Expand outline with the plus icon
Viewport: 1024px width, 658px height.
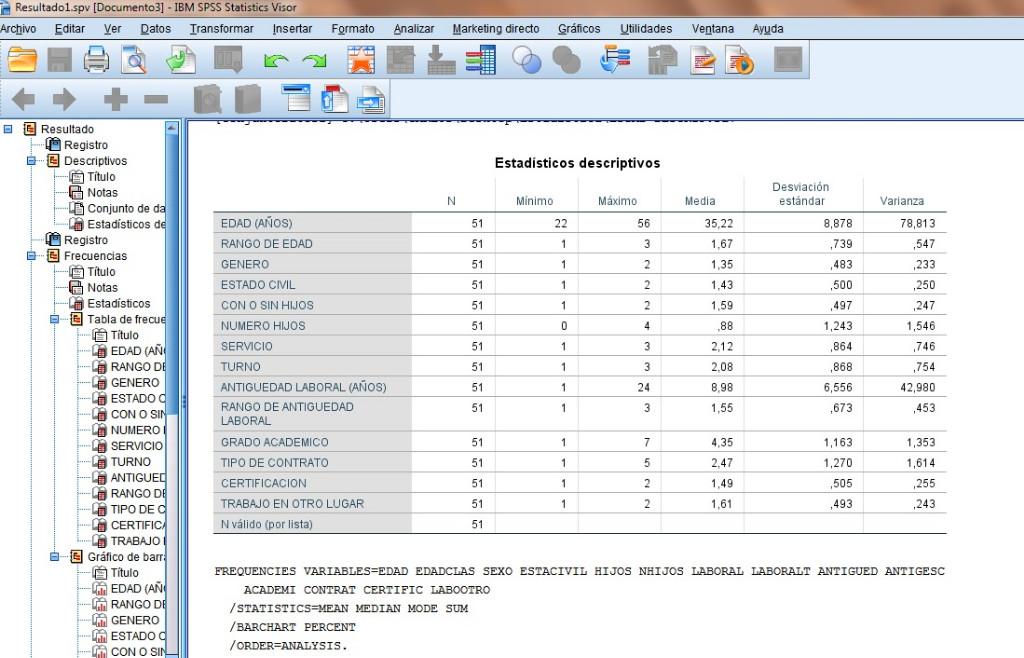coord(116,99)
